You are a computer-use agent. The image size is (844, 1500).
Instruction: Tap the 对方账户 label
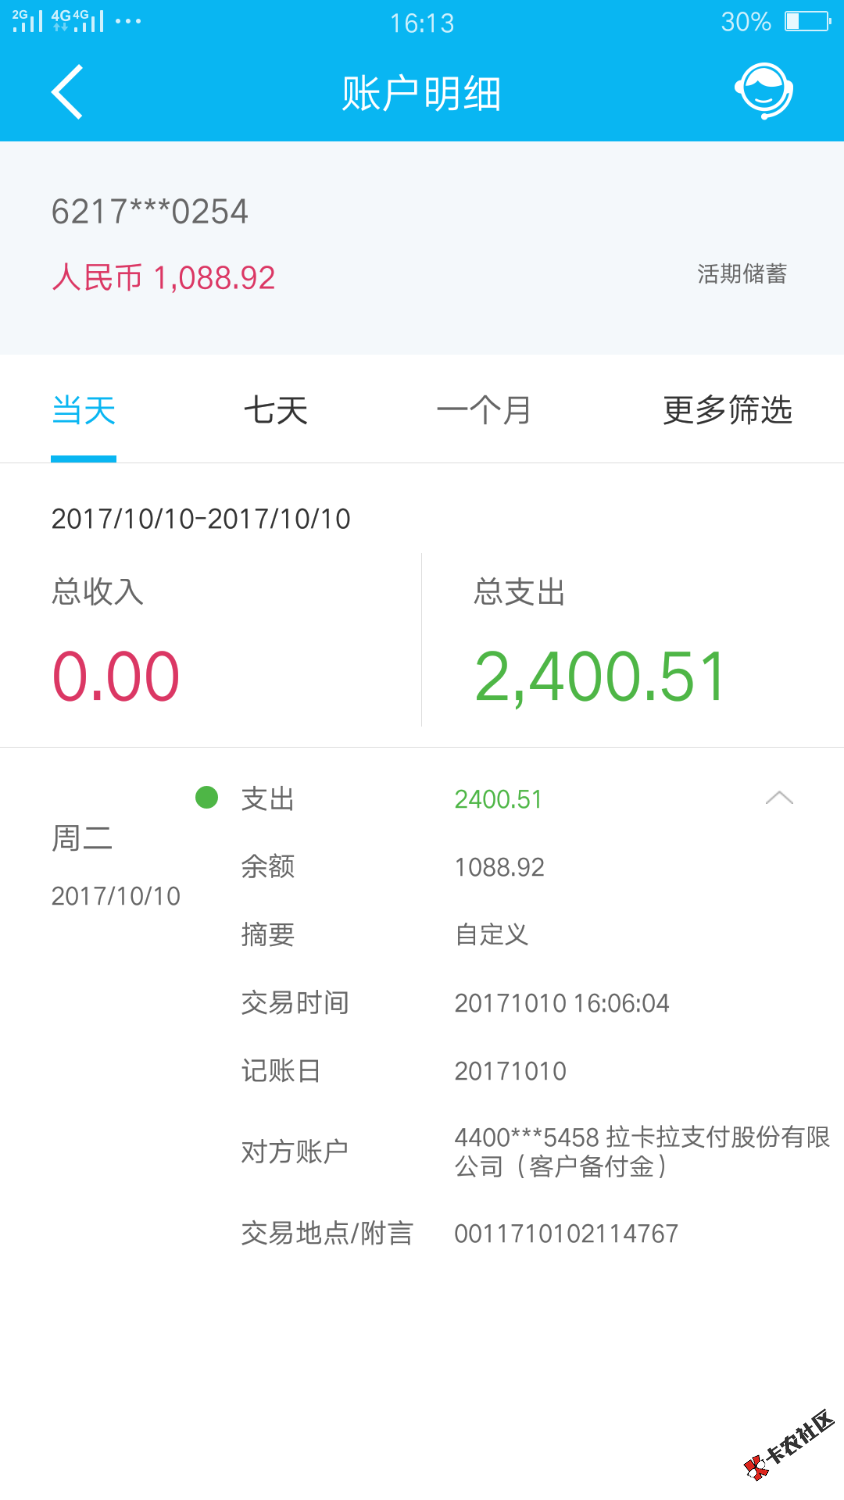tap(295, 1152)
